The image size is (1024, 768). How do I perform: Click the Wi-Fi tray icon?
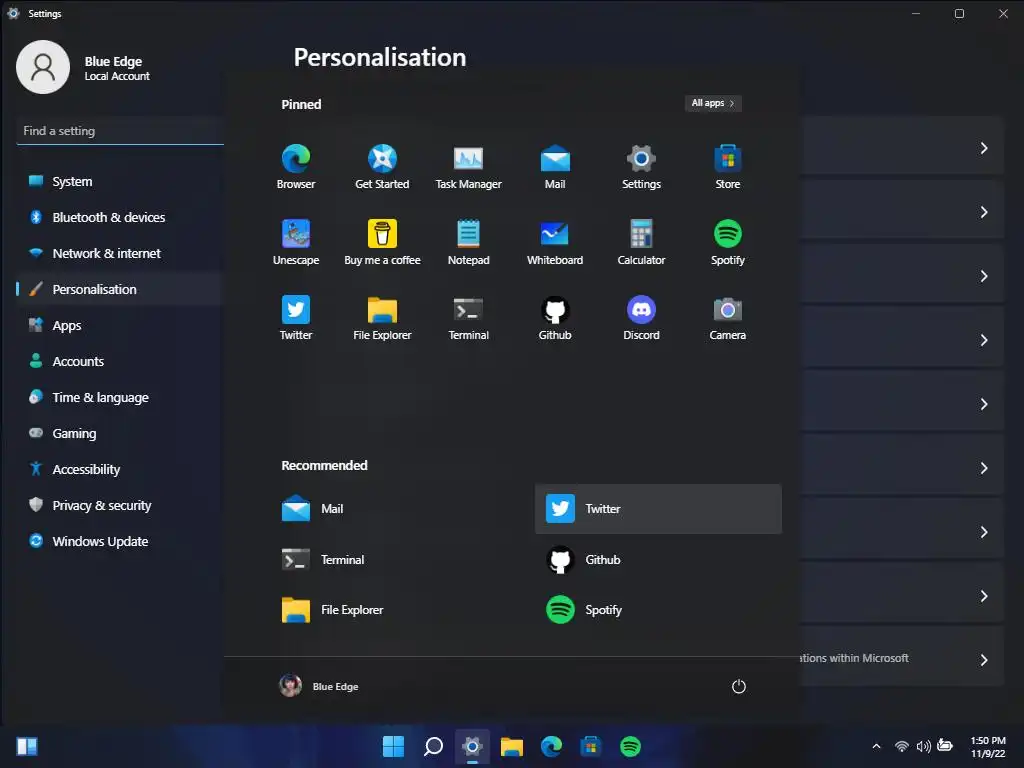(x=902, y=746)
